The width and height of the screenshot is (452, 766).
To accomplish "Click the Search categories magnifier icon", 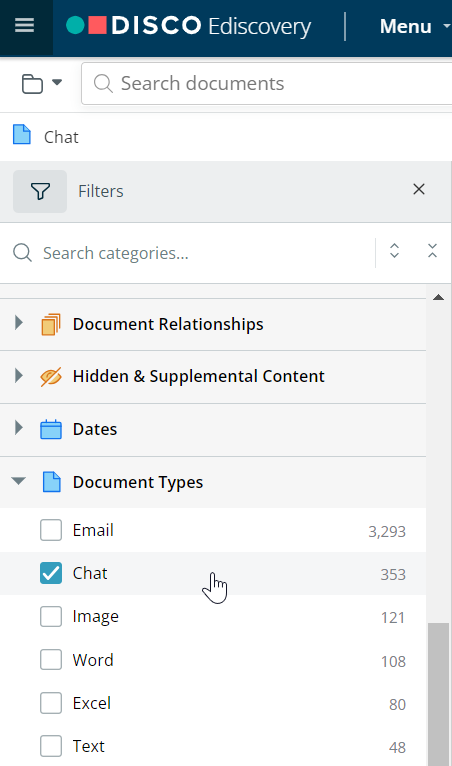I will pyautogui.click(x=22, y=253).
